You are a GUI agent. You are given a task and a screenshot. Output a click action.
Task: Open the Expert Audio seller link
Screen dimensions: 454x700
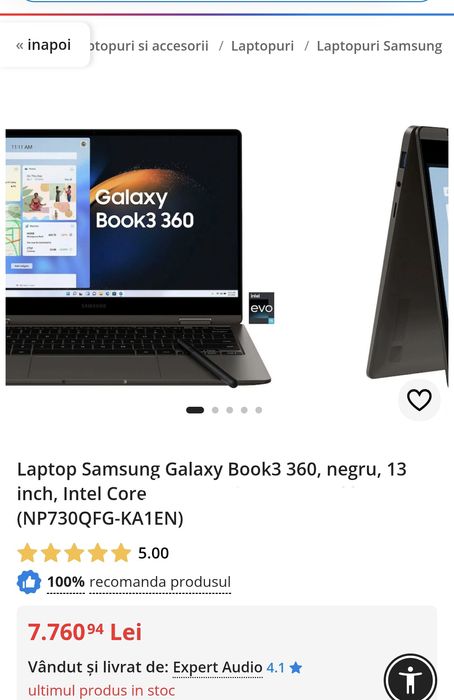click(x=217, y=667)
